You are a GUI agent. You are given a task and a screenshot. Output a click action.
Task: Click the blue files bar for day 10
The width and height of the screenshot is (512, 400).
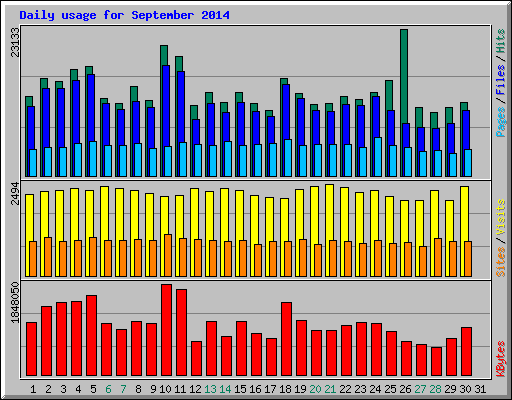pos(166,105)
